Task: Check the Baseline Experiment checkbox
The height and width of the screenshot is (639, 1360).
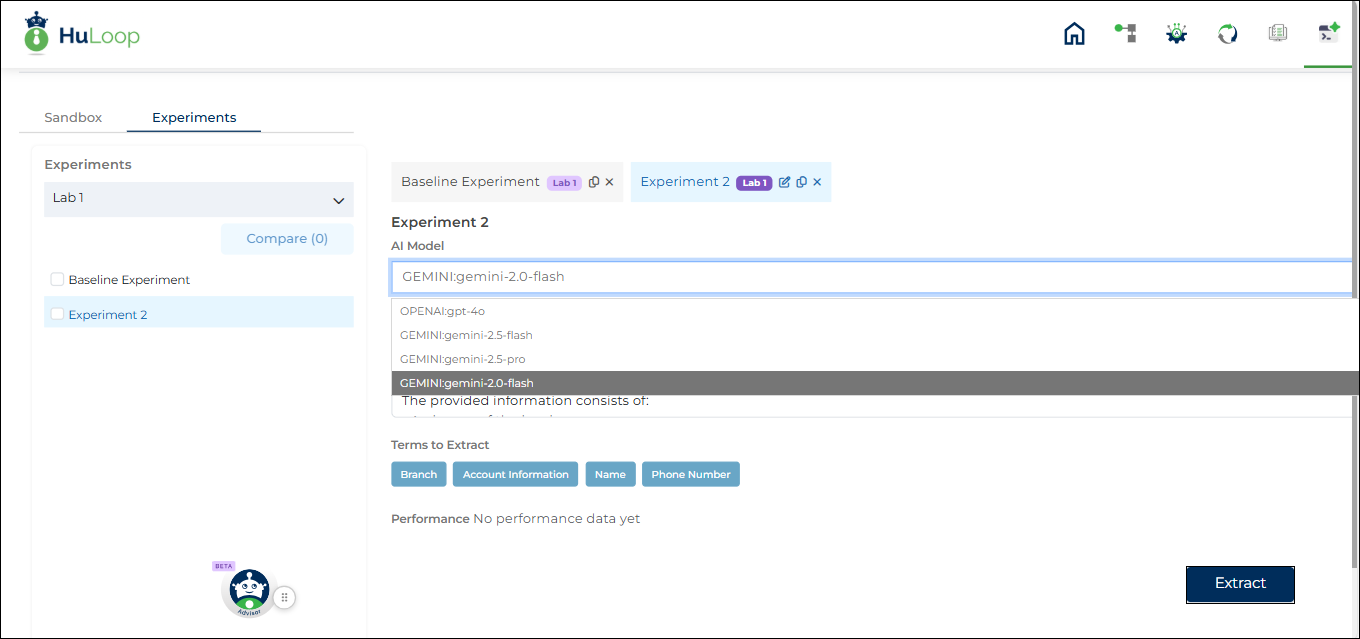Action: [x=58, y=280]
